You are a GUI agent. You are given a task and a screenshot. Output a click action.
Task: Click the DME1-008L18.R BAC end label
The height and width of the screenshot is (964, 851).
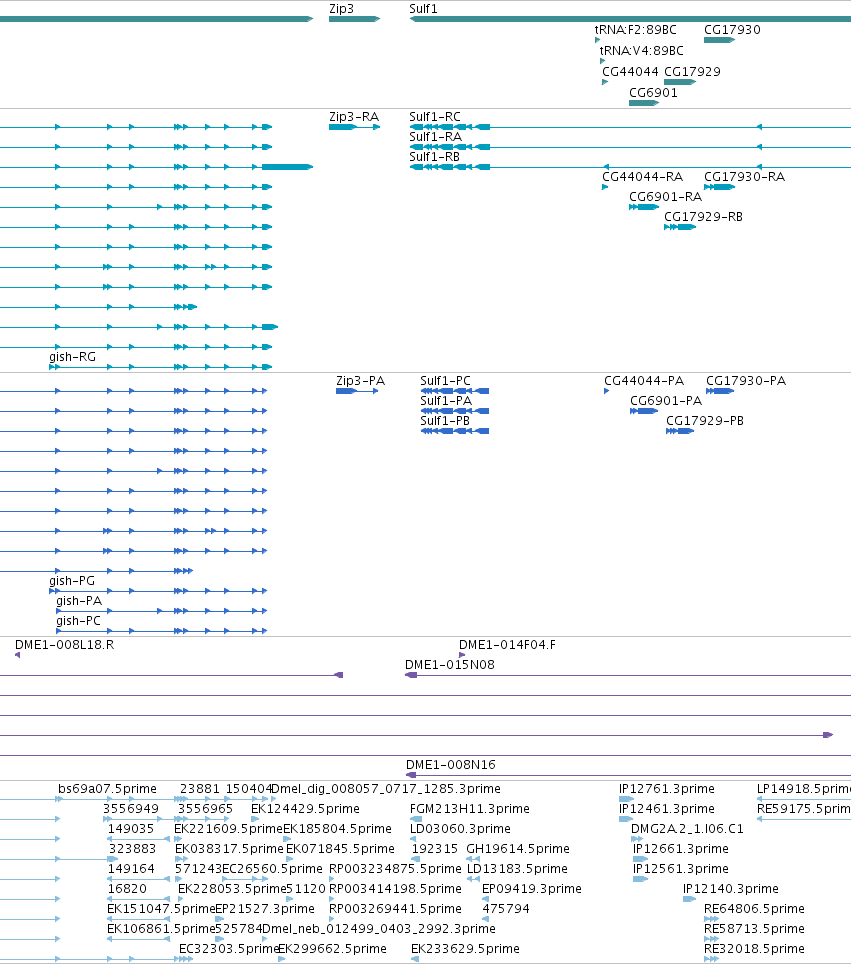coord(65,644)
